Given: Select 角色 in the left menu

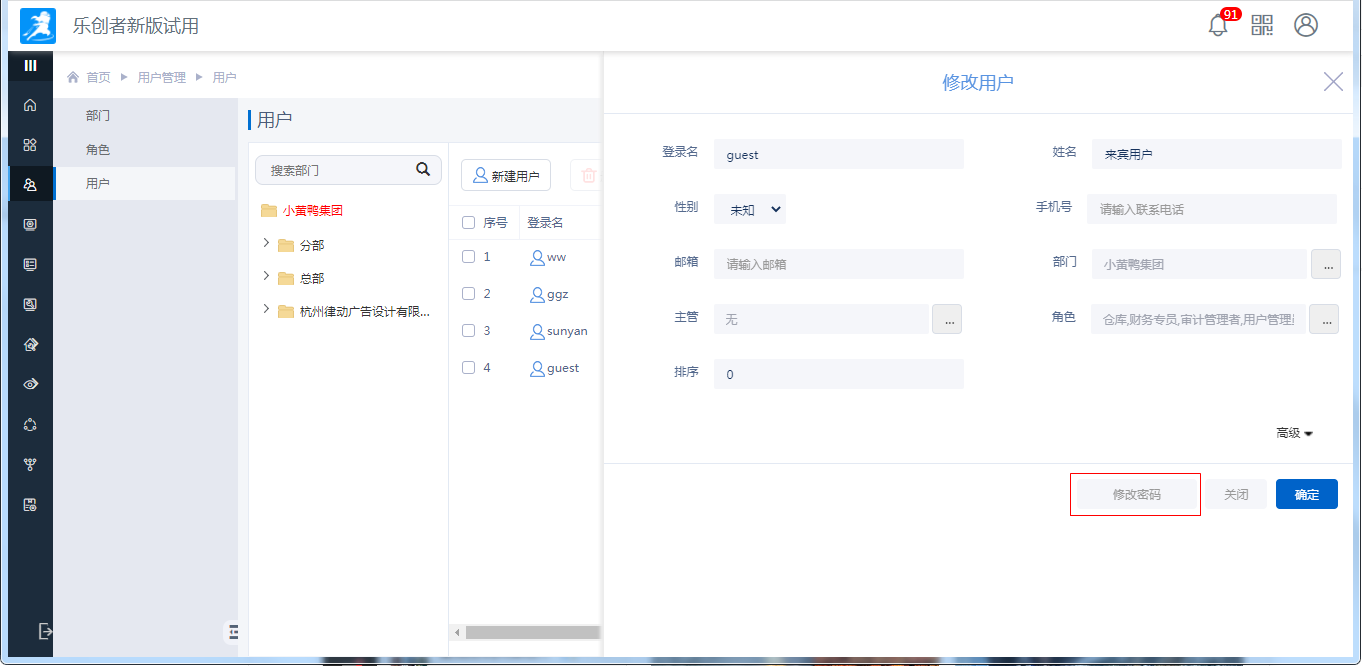Looking at the screenshot, I should [98, 150].
